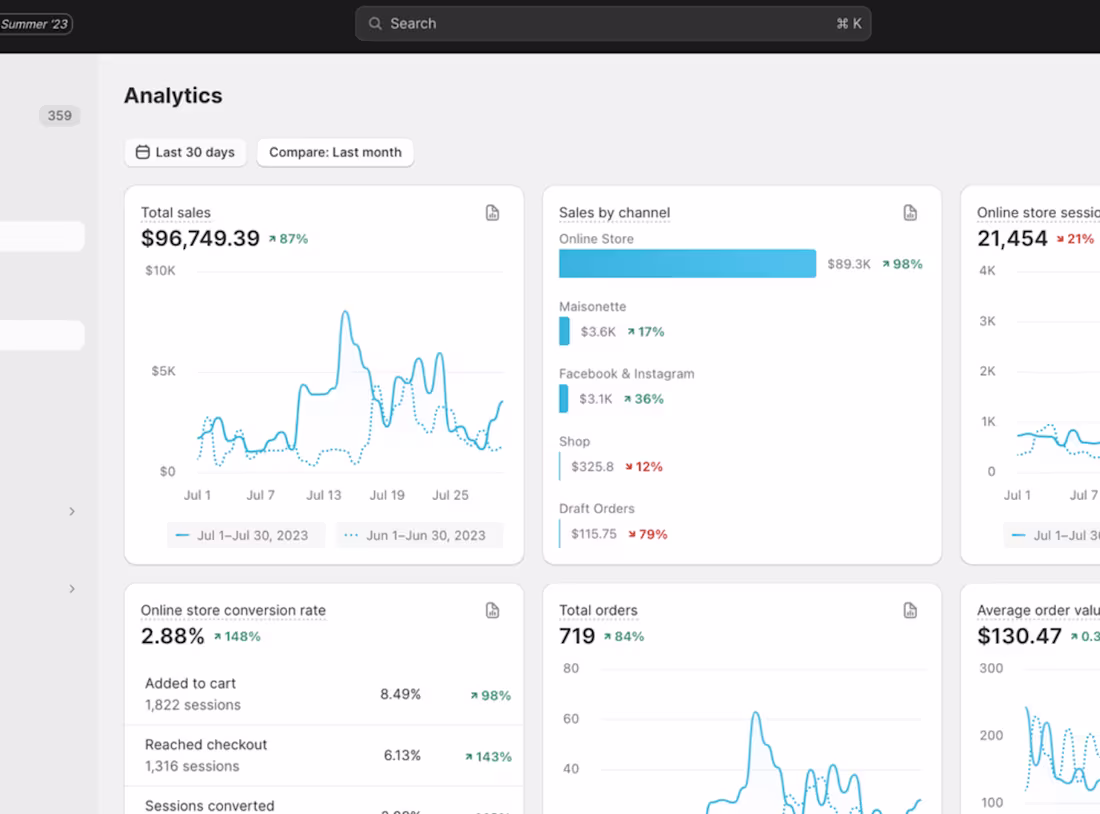Click the magnifier icon in the search bar
Viewport: 1100px width, 814px height.
click(375, 24)
